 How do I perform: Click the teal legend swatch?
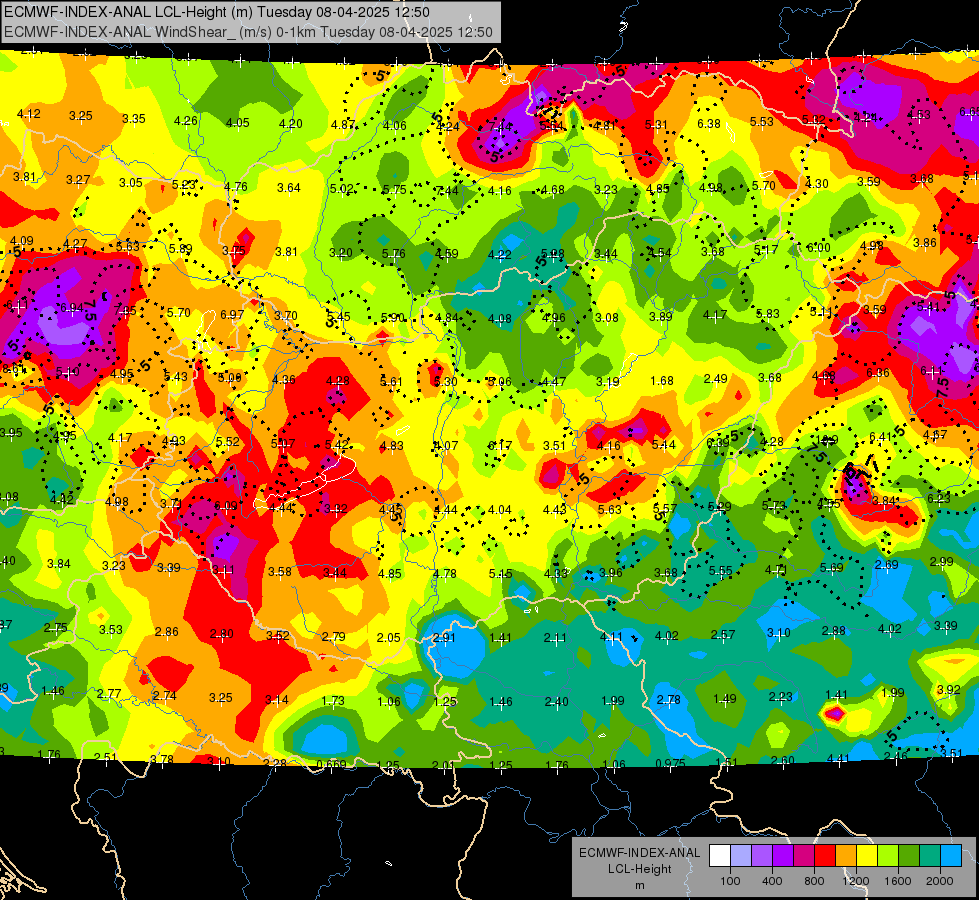pos(930,856)
